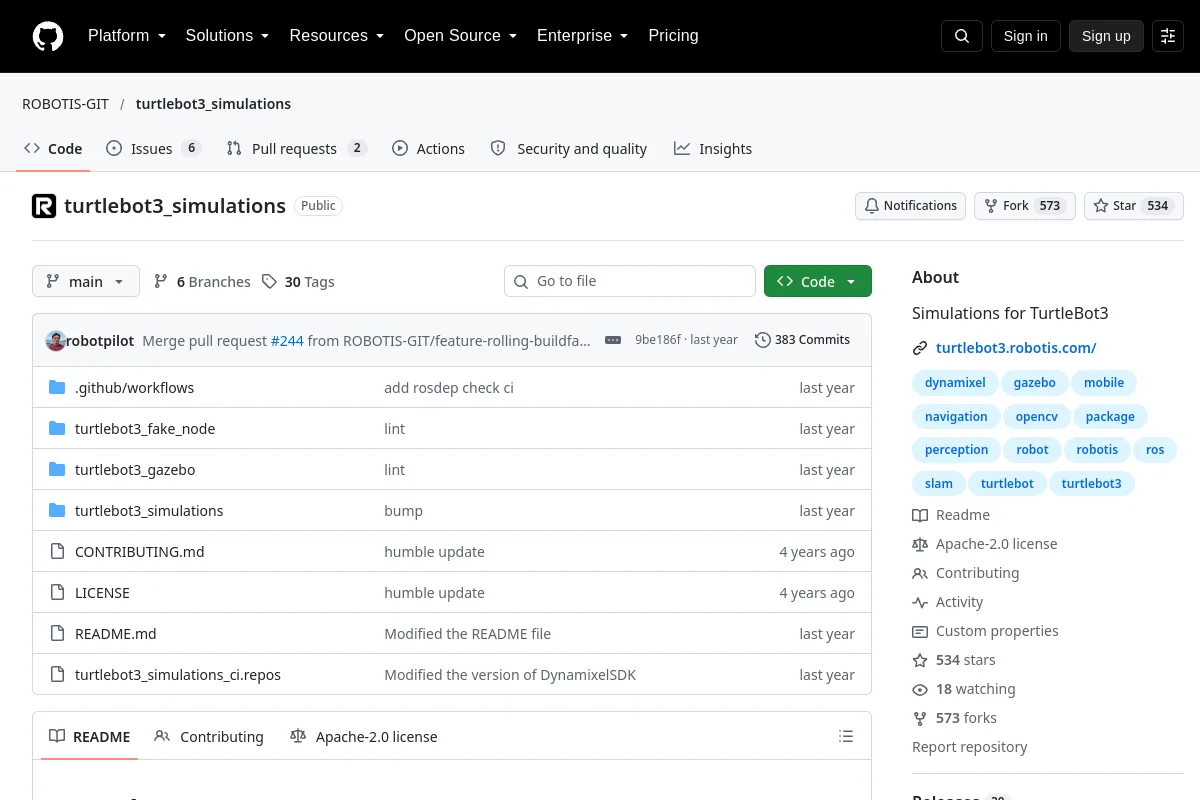Switch to Security and quality tab

point(569,148)
